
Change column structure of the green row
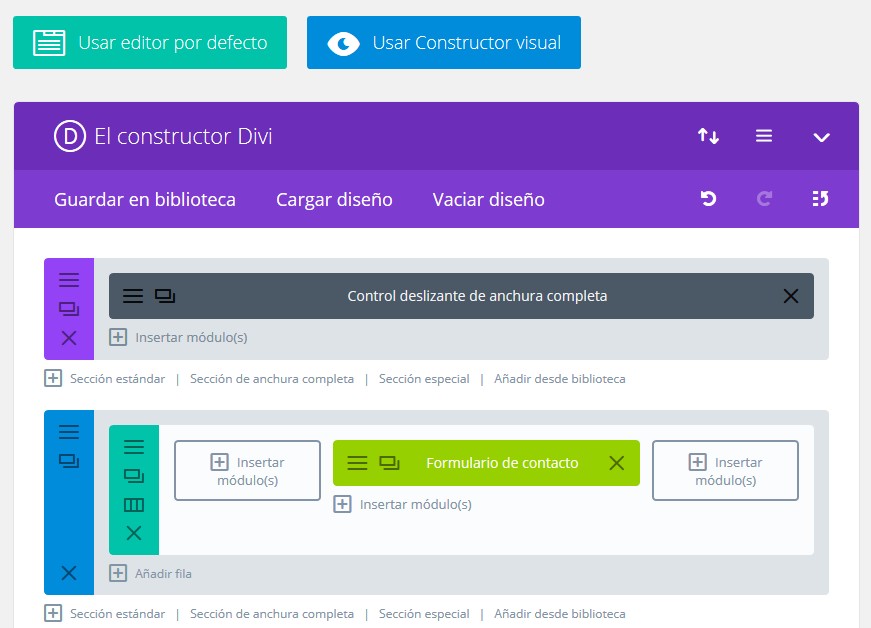click(134, 505)
